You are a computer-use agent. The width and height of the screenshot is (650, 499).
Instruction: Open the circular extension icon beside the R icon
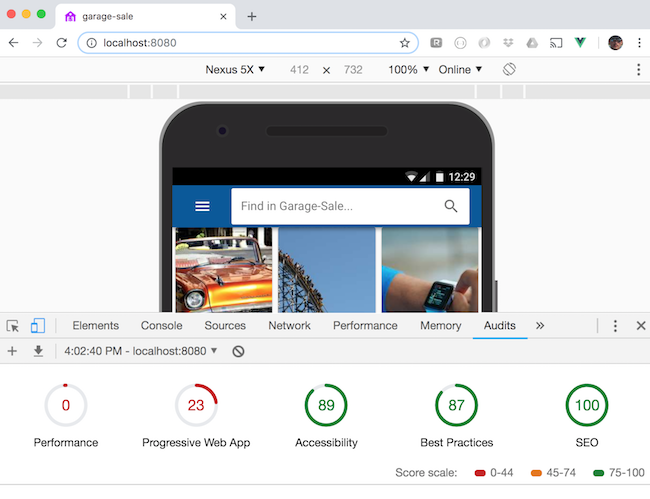pos(460,43)
